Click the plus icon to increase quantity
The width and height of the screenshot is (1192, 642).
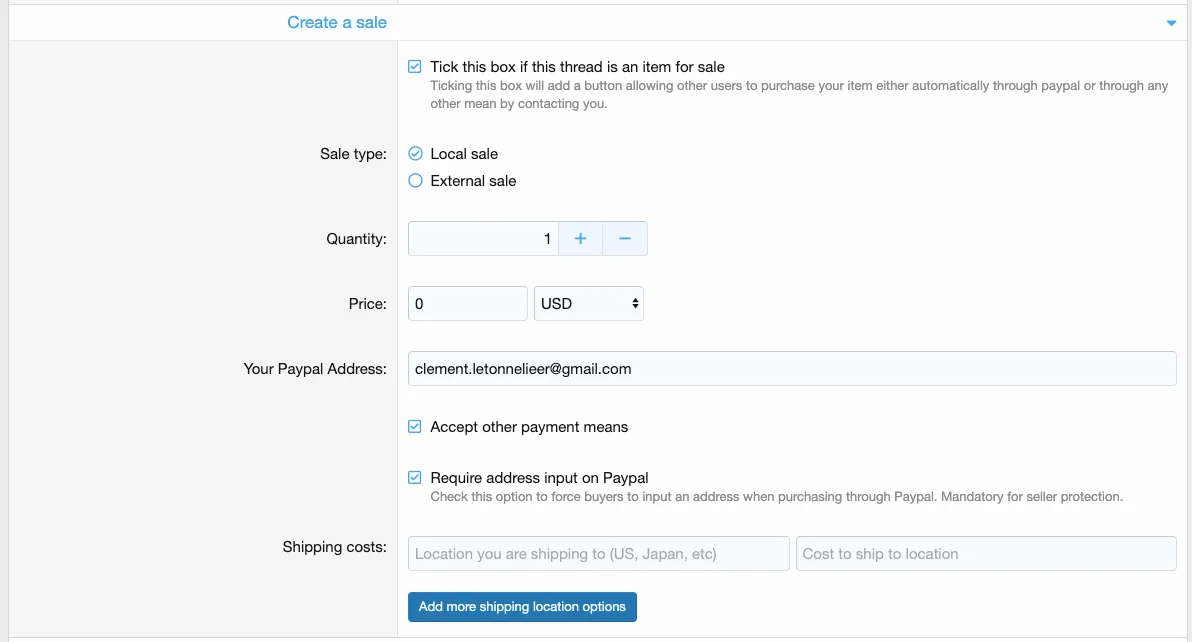[x=580, y=239]
